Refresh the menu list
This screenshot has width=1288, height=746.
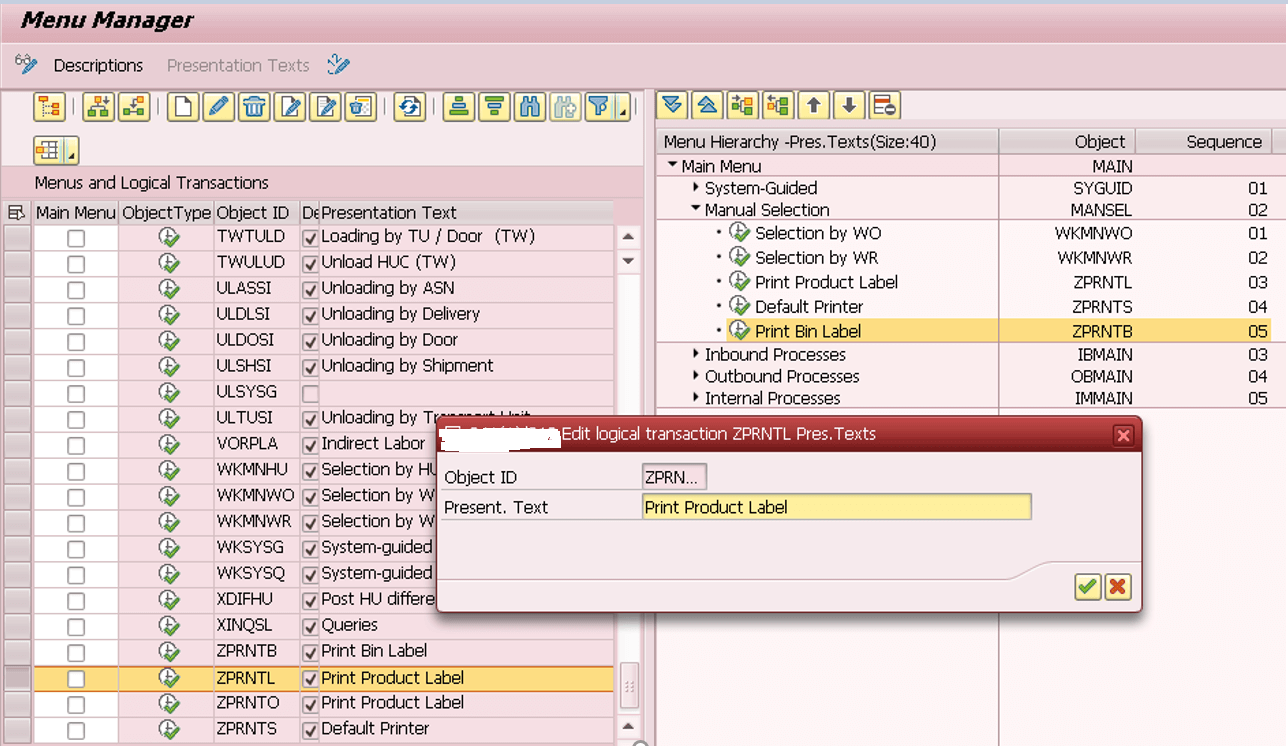409,107
